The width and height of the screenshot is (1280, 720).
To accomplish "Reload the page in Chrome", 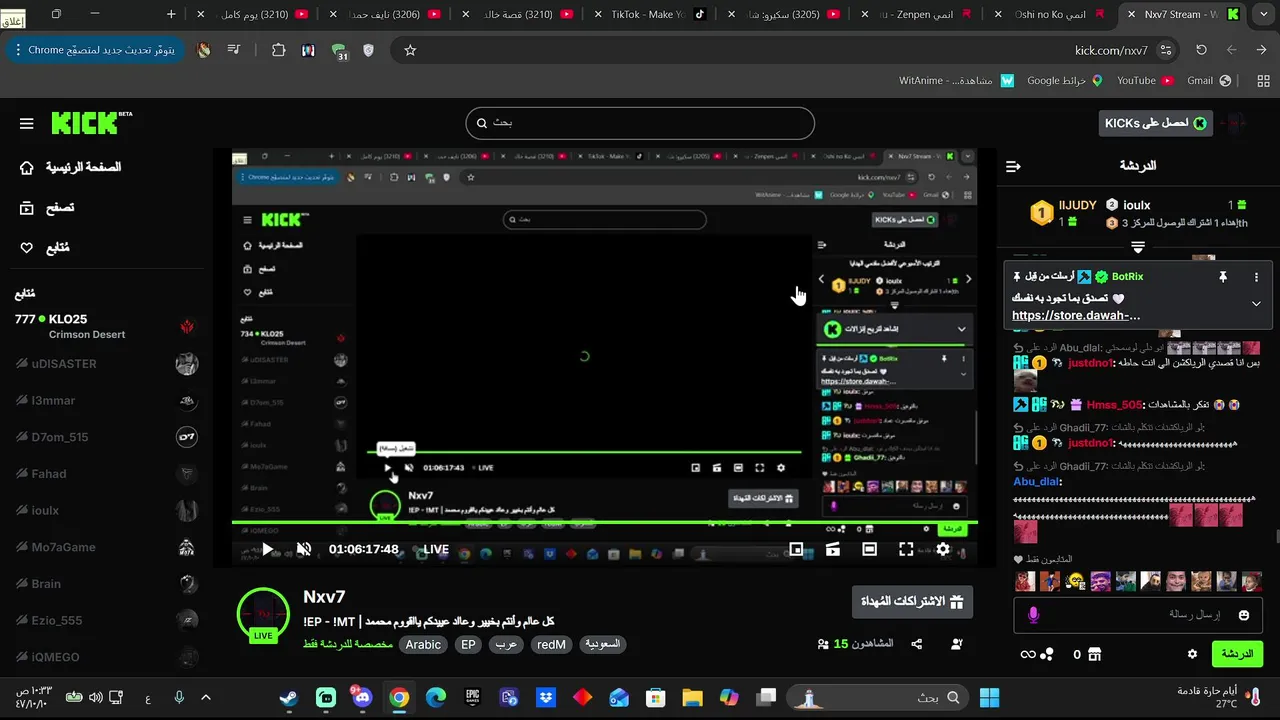I will [x=1201, y=50].
